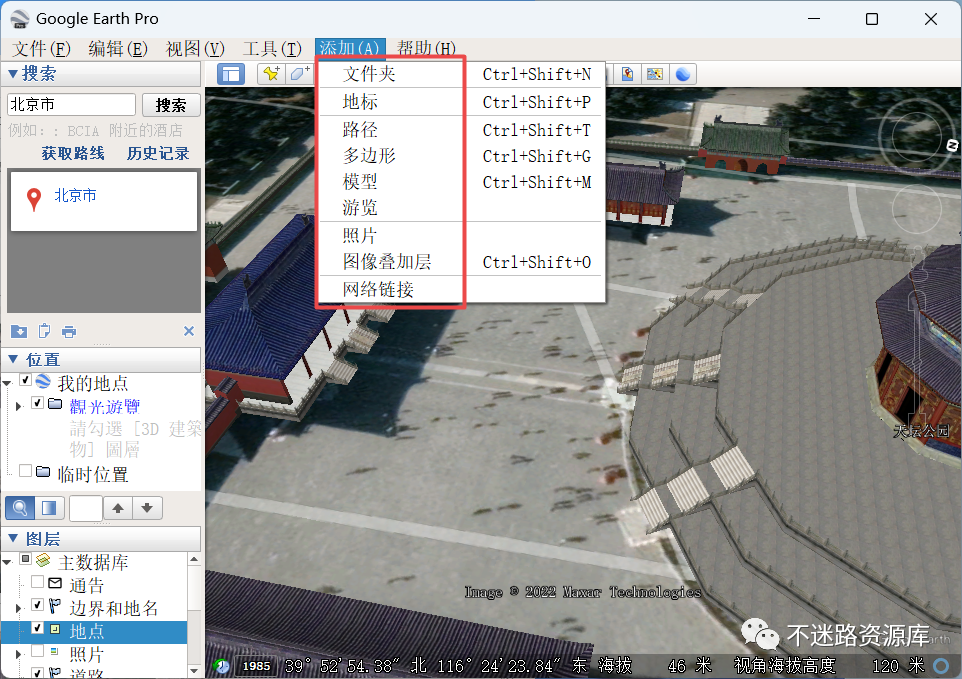962x679 pixels.
Task: Move item up with the up arrow
Action: [x=118, y=508]
